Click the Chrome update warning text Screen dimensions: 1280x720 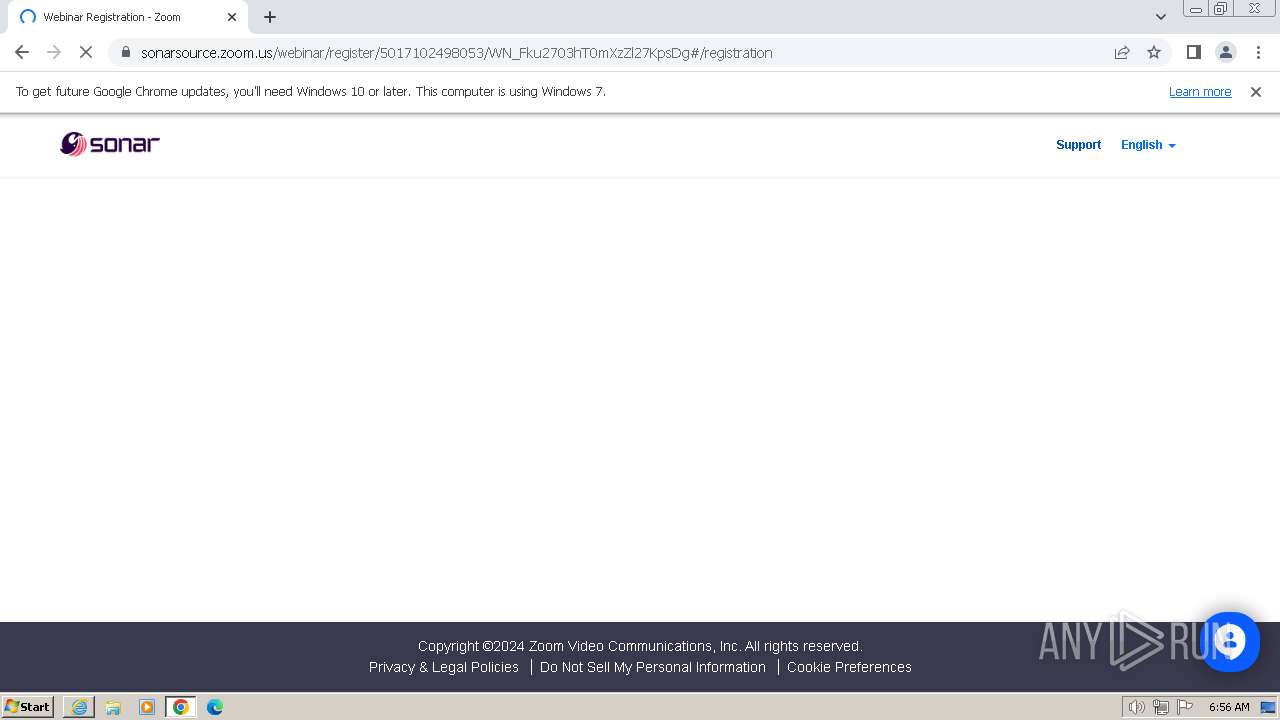[311, 91]
